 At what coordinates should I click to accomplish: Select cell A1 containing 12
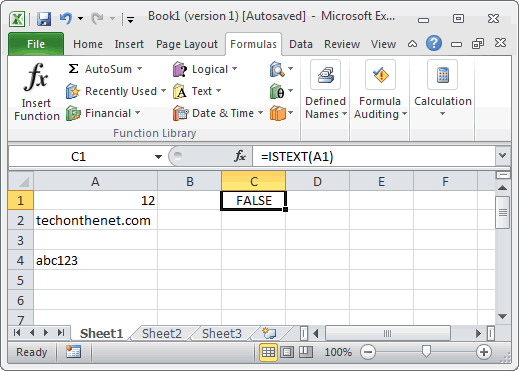(95, 200)
